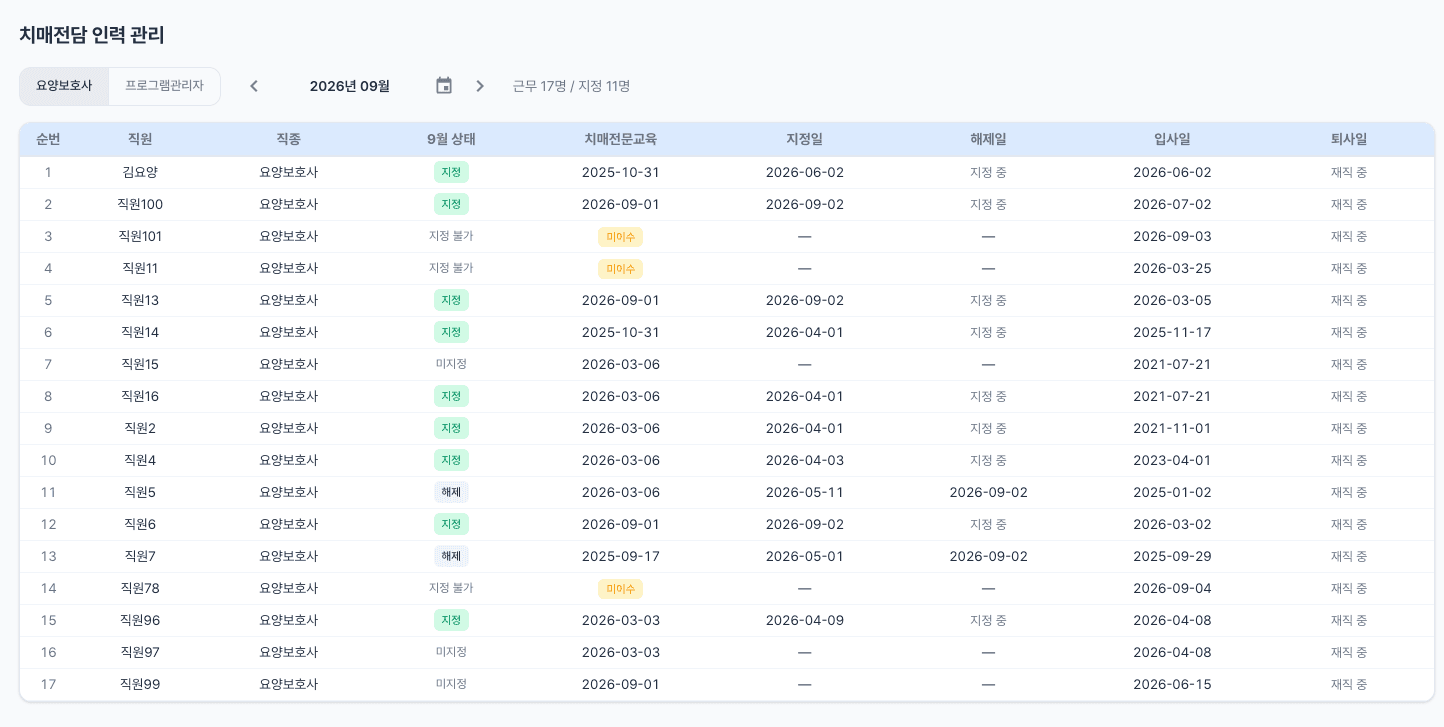The height and width of the screenshot is (727, 1444).
Task: Click the hire date 2021-11-01
Action: click(x=1172, y=428)
